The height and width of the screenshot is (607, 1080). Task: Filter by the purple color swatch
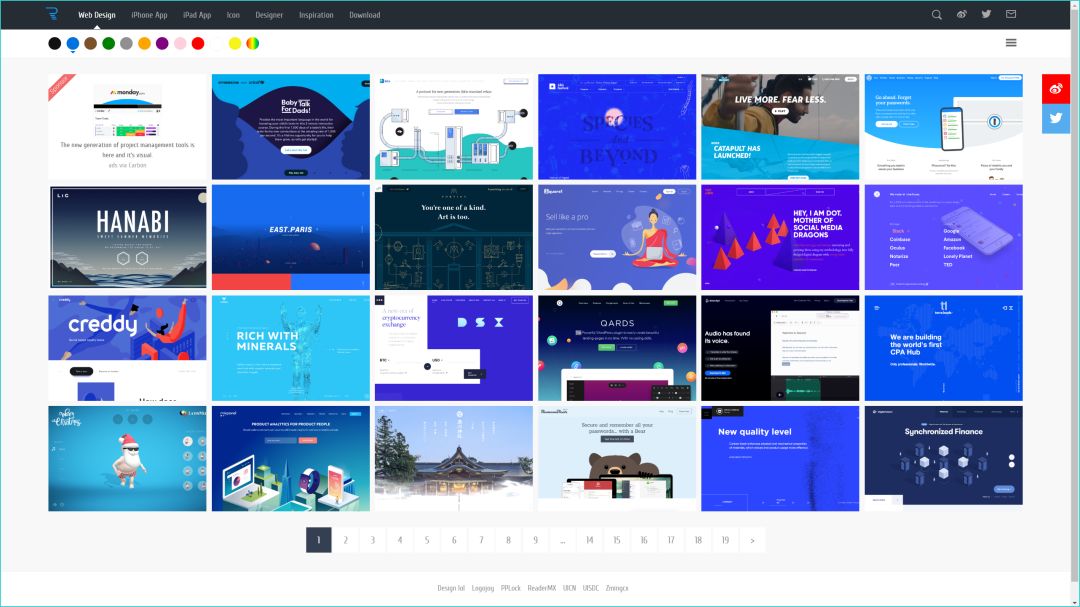[162, 43]
